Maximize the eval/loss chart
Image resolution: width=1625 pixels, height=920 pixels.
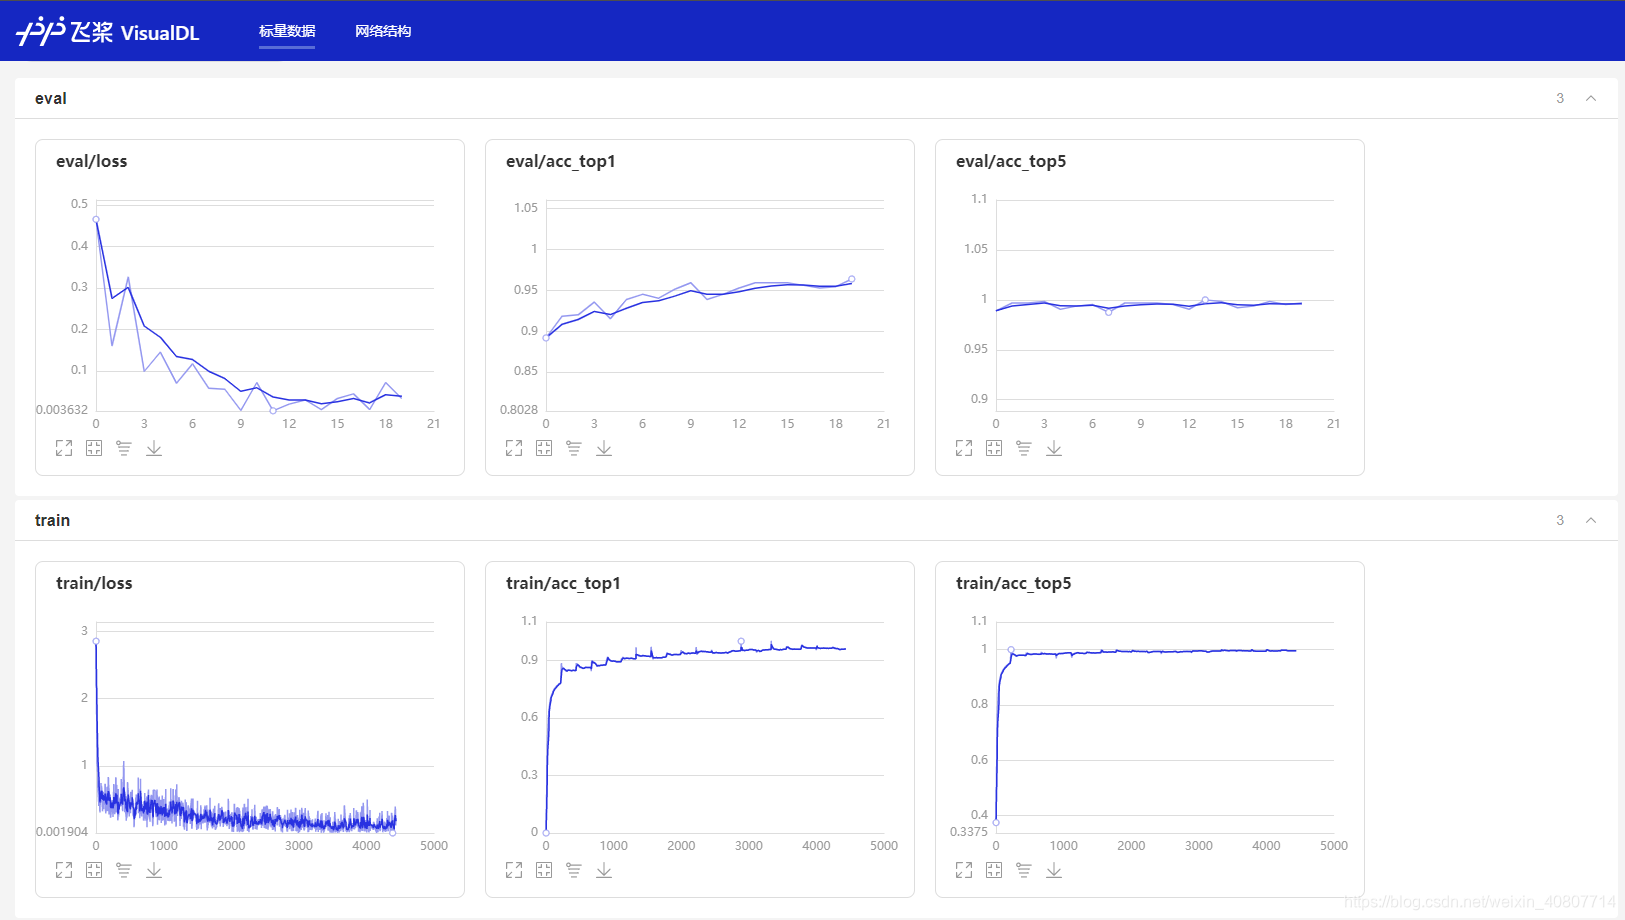64,448
